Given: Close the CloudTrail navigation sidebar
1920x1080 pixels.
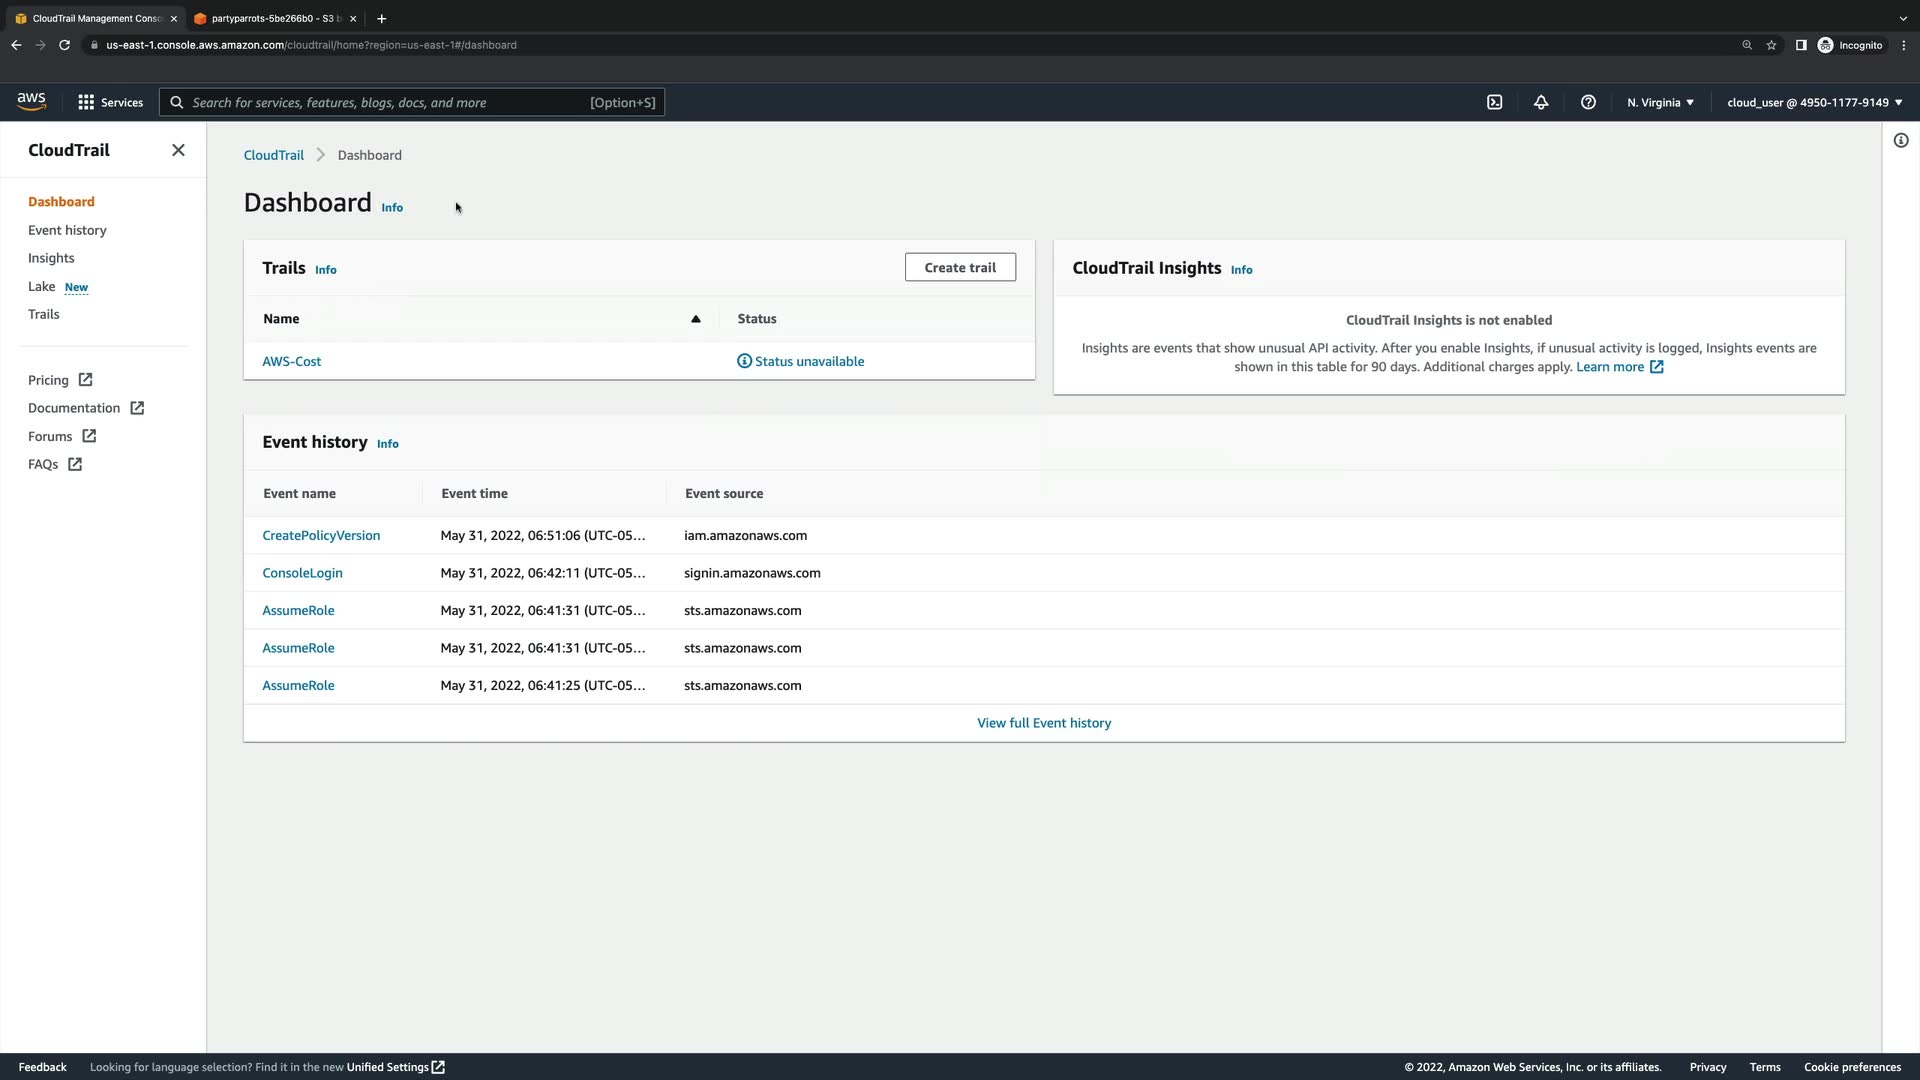Looking at the screenshot, I should pyautogui.click(x=178, y=150).
